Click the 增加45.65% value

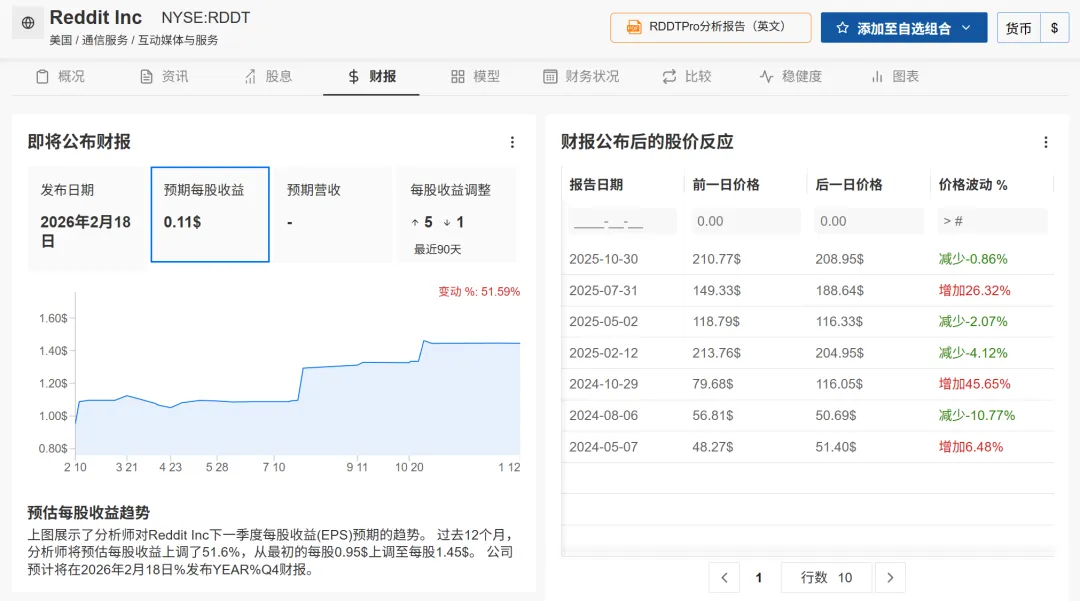pos(974,384)
